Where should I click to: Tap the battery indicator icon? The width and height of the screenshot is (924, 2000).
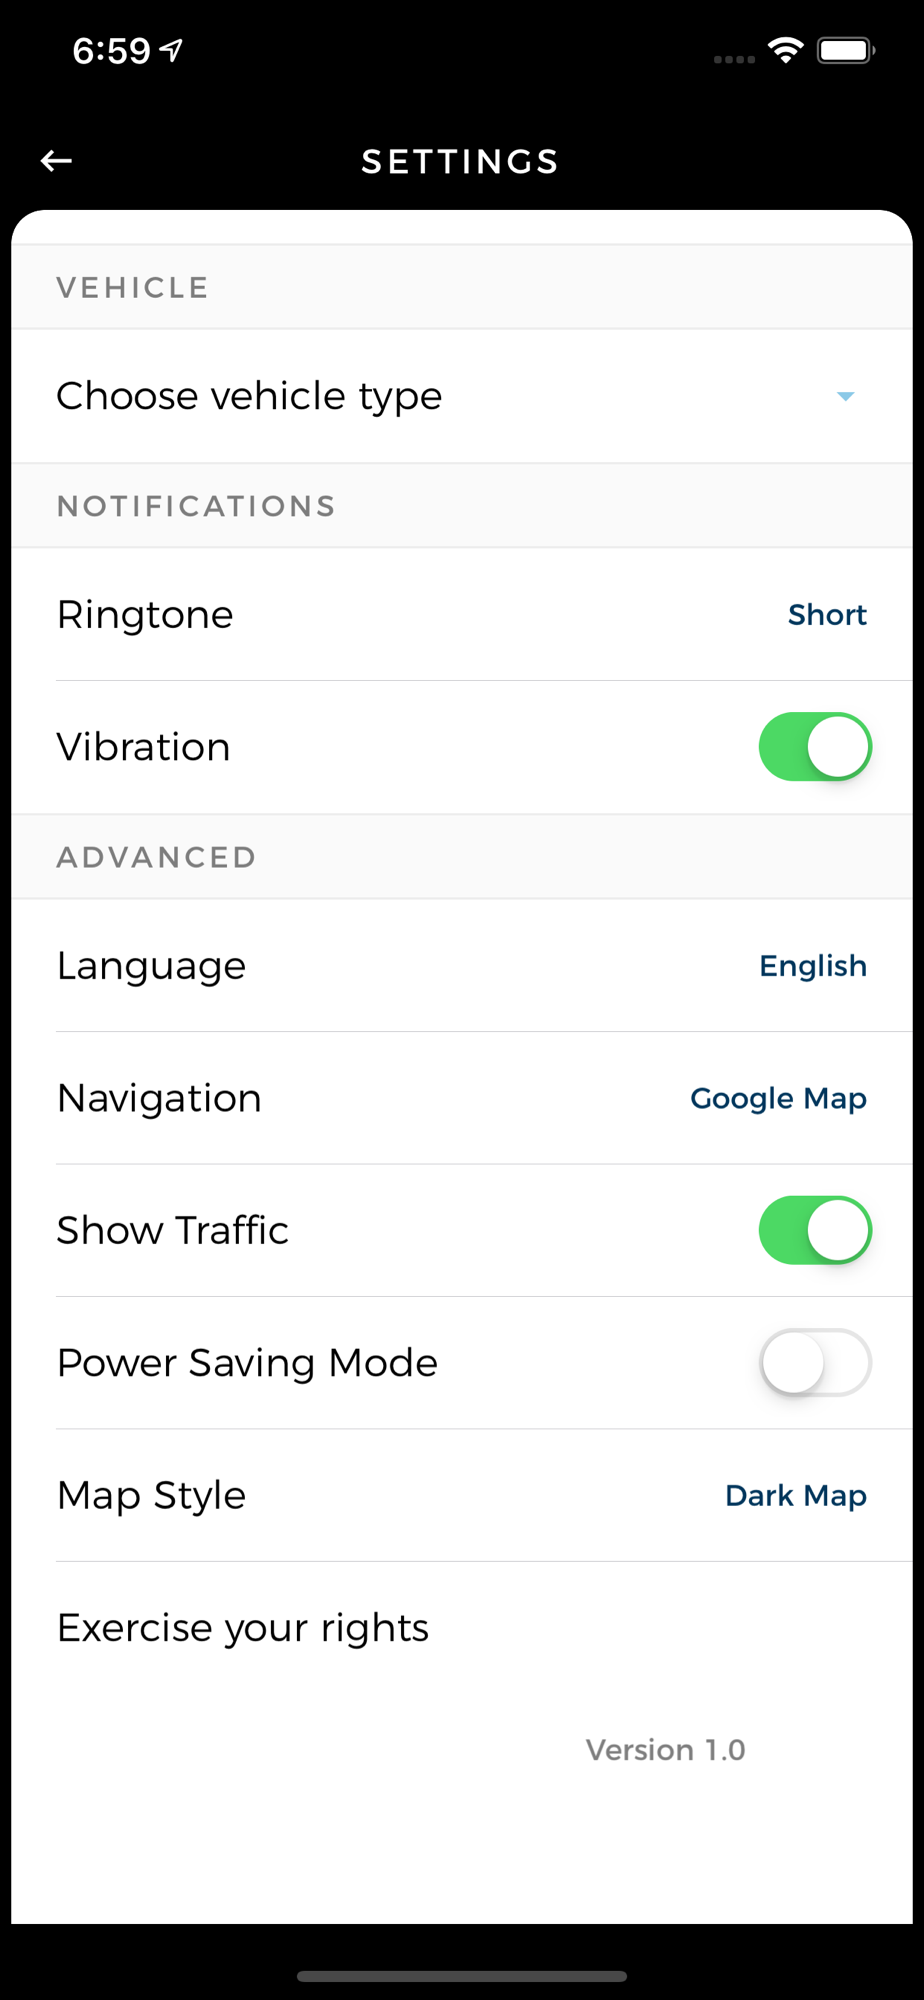click(x=846, y=50)
